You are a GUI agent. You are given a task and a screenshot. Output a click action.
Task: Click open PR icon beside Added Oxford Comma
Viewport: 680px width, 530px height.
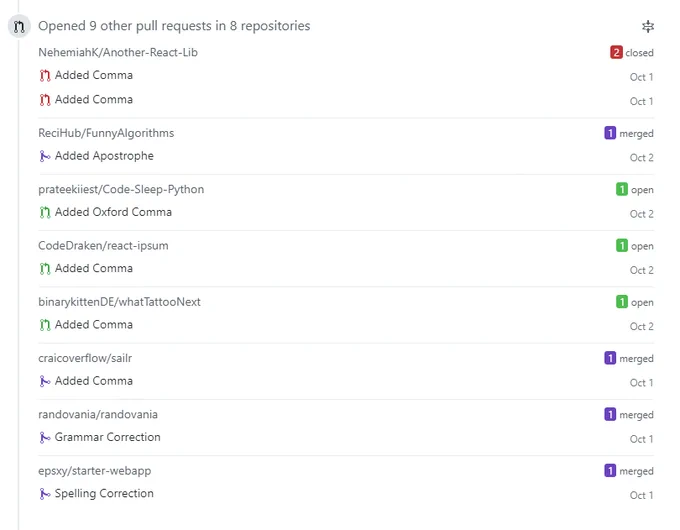pos(45,213)
